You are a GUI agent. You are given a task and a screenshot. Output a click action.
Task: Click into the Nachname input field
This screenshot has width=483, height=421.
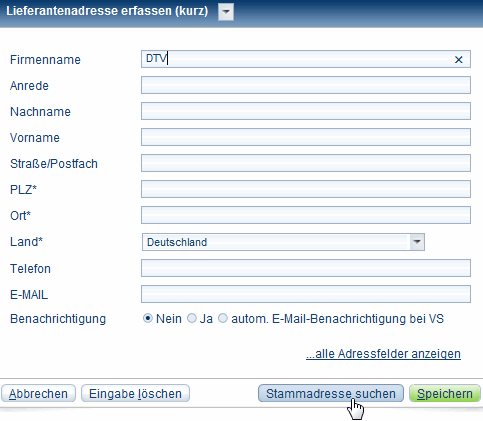click(306, 111)
